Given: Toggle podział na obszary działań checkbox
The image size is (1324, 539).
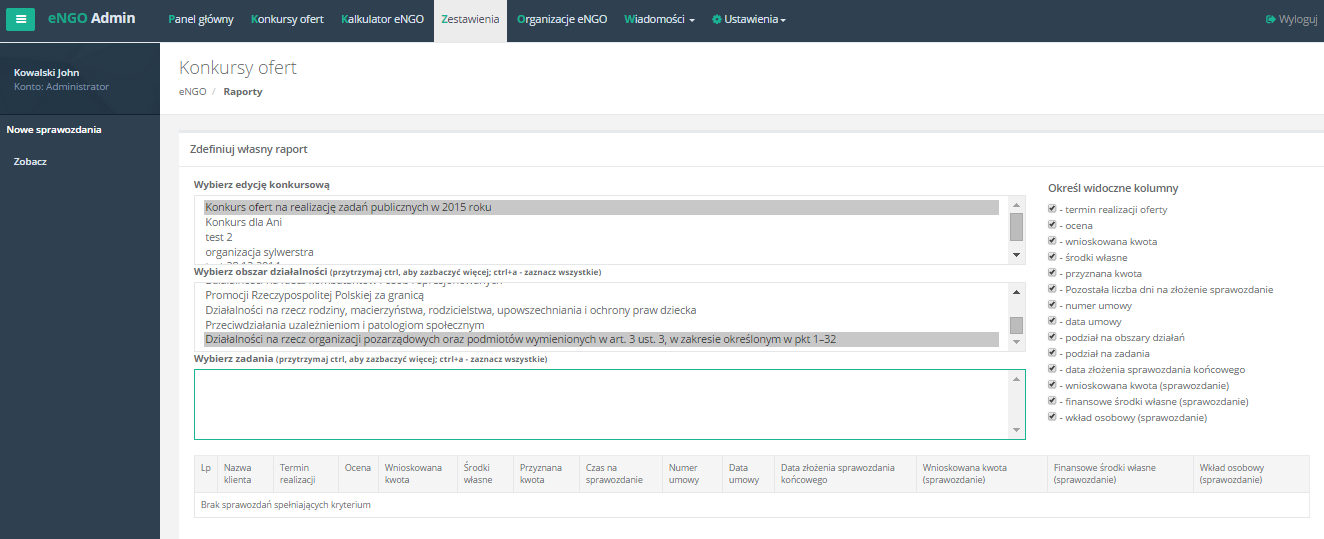Looking at the screenshot, I should coord(1052,337).
